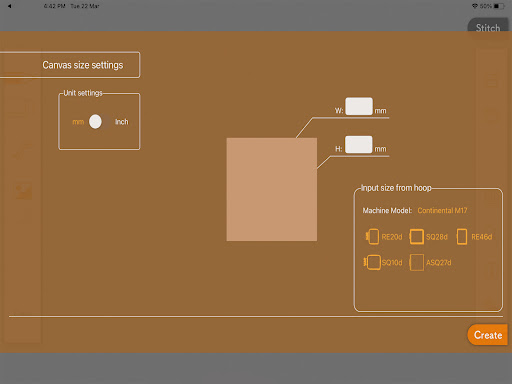Click the H: height input field
Screen dimensions: 512x384
359,144
